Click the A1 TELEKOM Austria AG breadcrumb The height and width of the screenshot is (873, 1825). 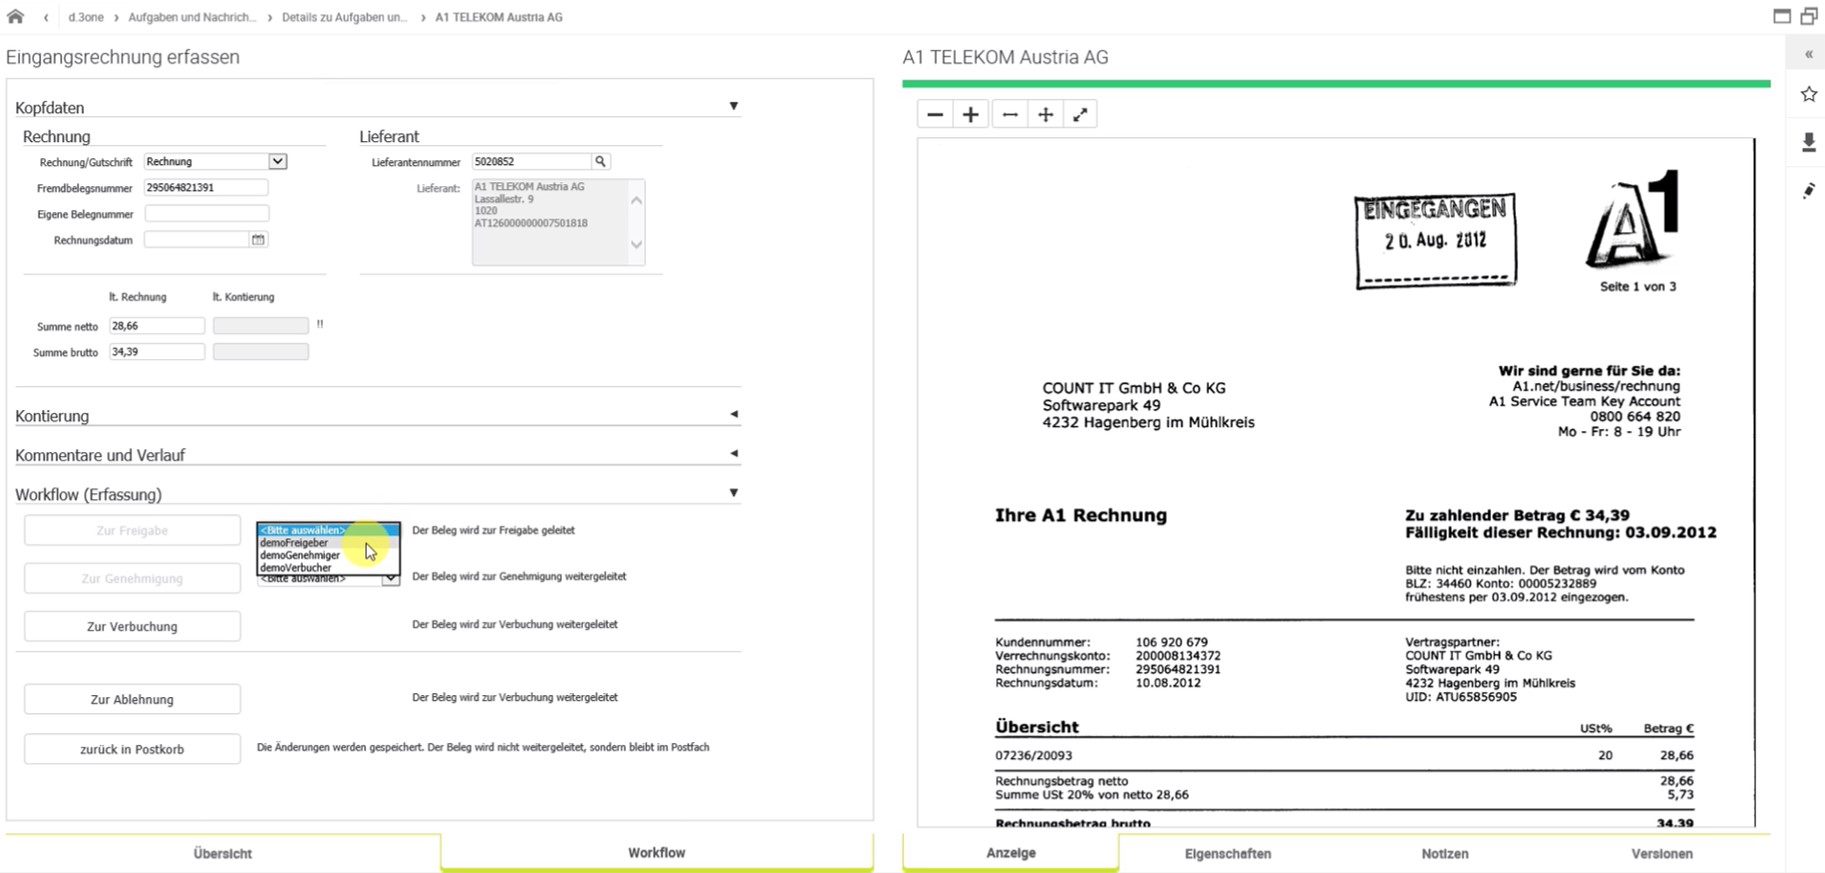click(x=499, y=17)
